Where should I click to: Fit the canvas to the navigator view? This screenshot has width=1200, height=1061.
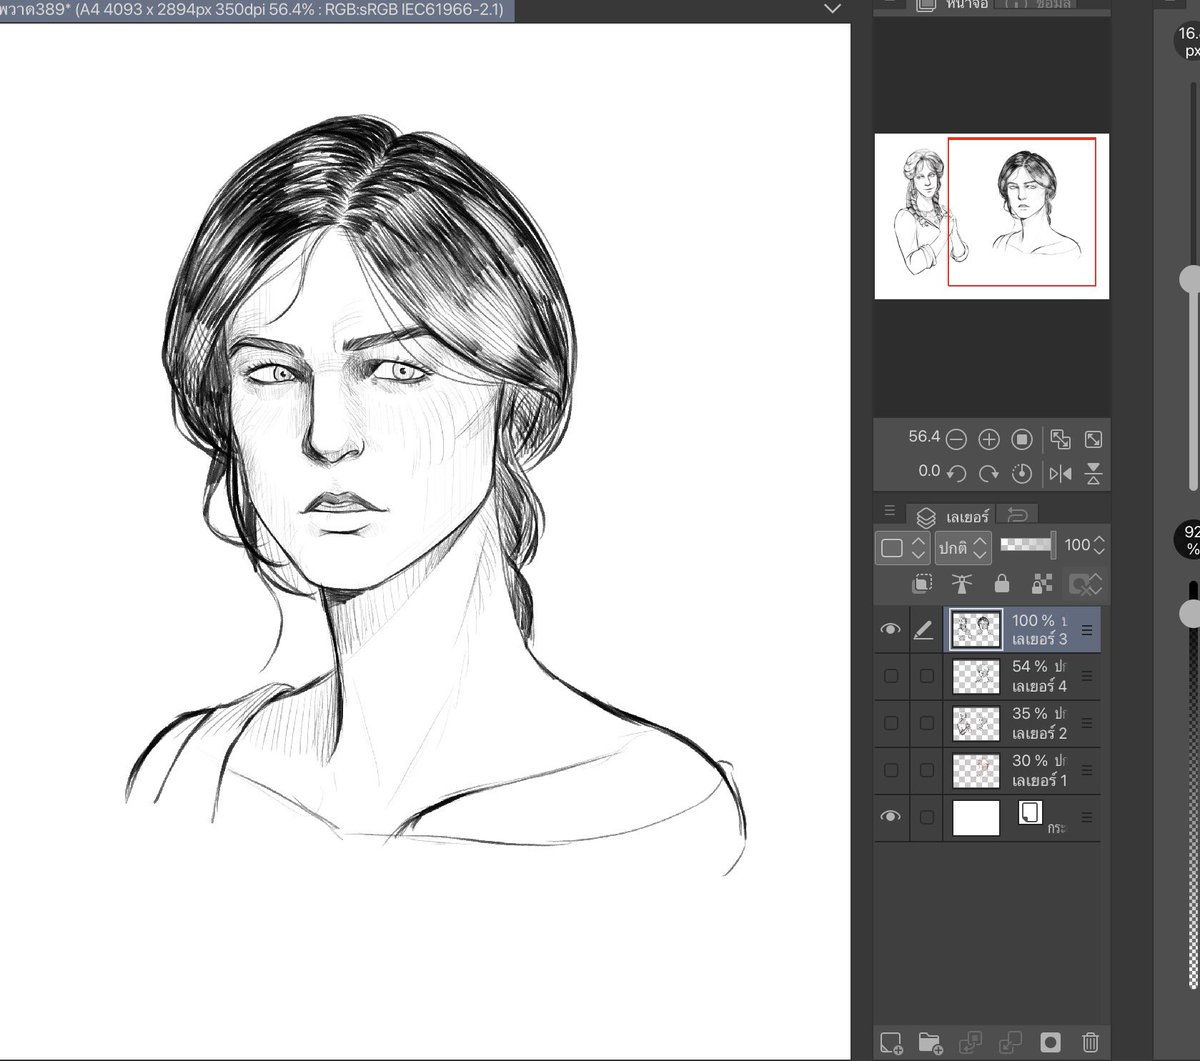(1060, 439)
